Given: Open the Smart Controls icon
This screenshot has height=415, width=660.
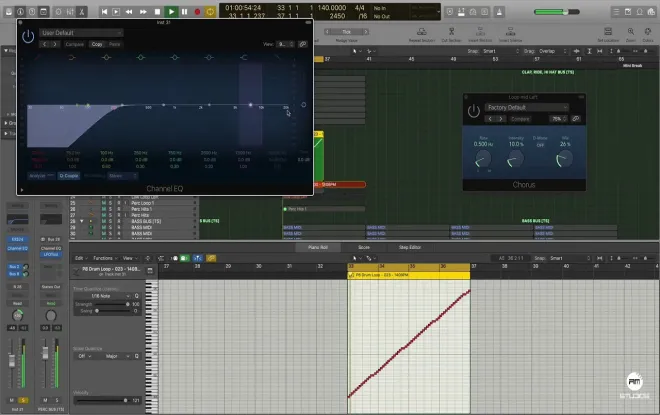Looking at the screenshot, I should (59, 12).
